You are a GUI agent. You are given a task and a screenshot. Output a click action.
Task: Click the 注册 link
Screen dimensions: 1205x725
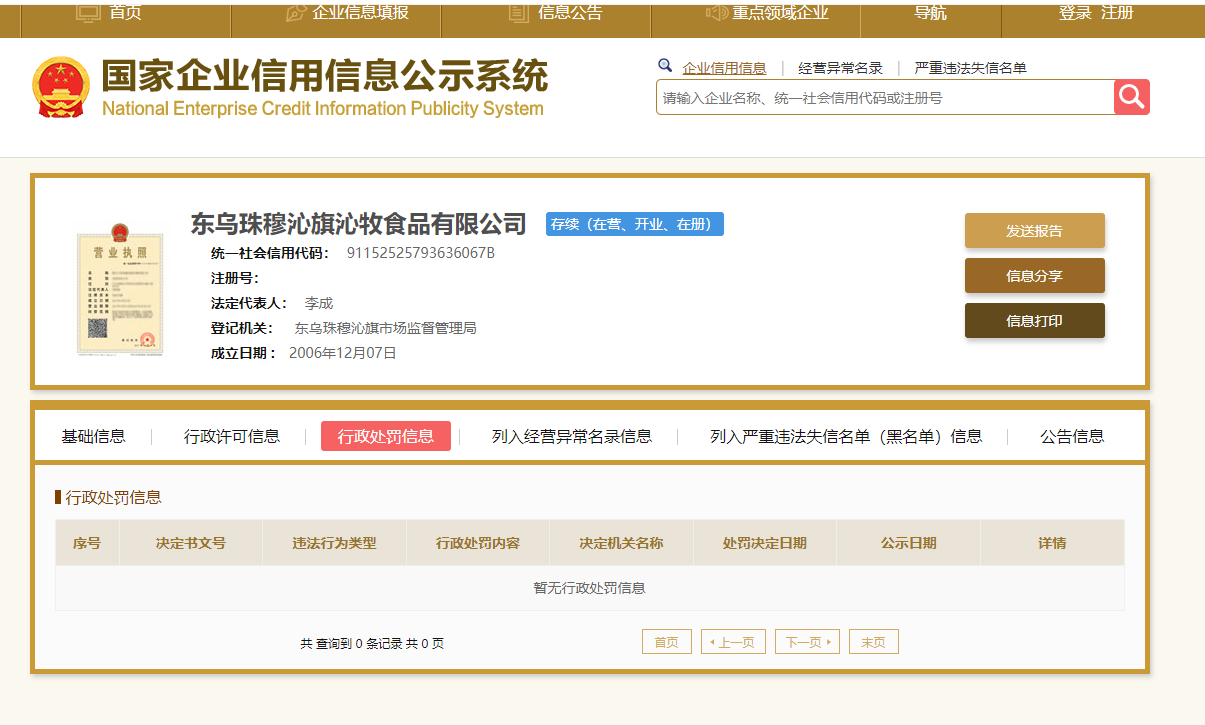pos(1117,13)
